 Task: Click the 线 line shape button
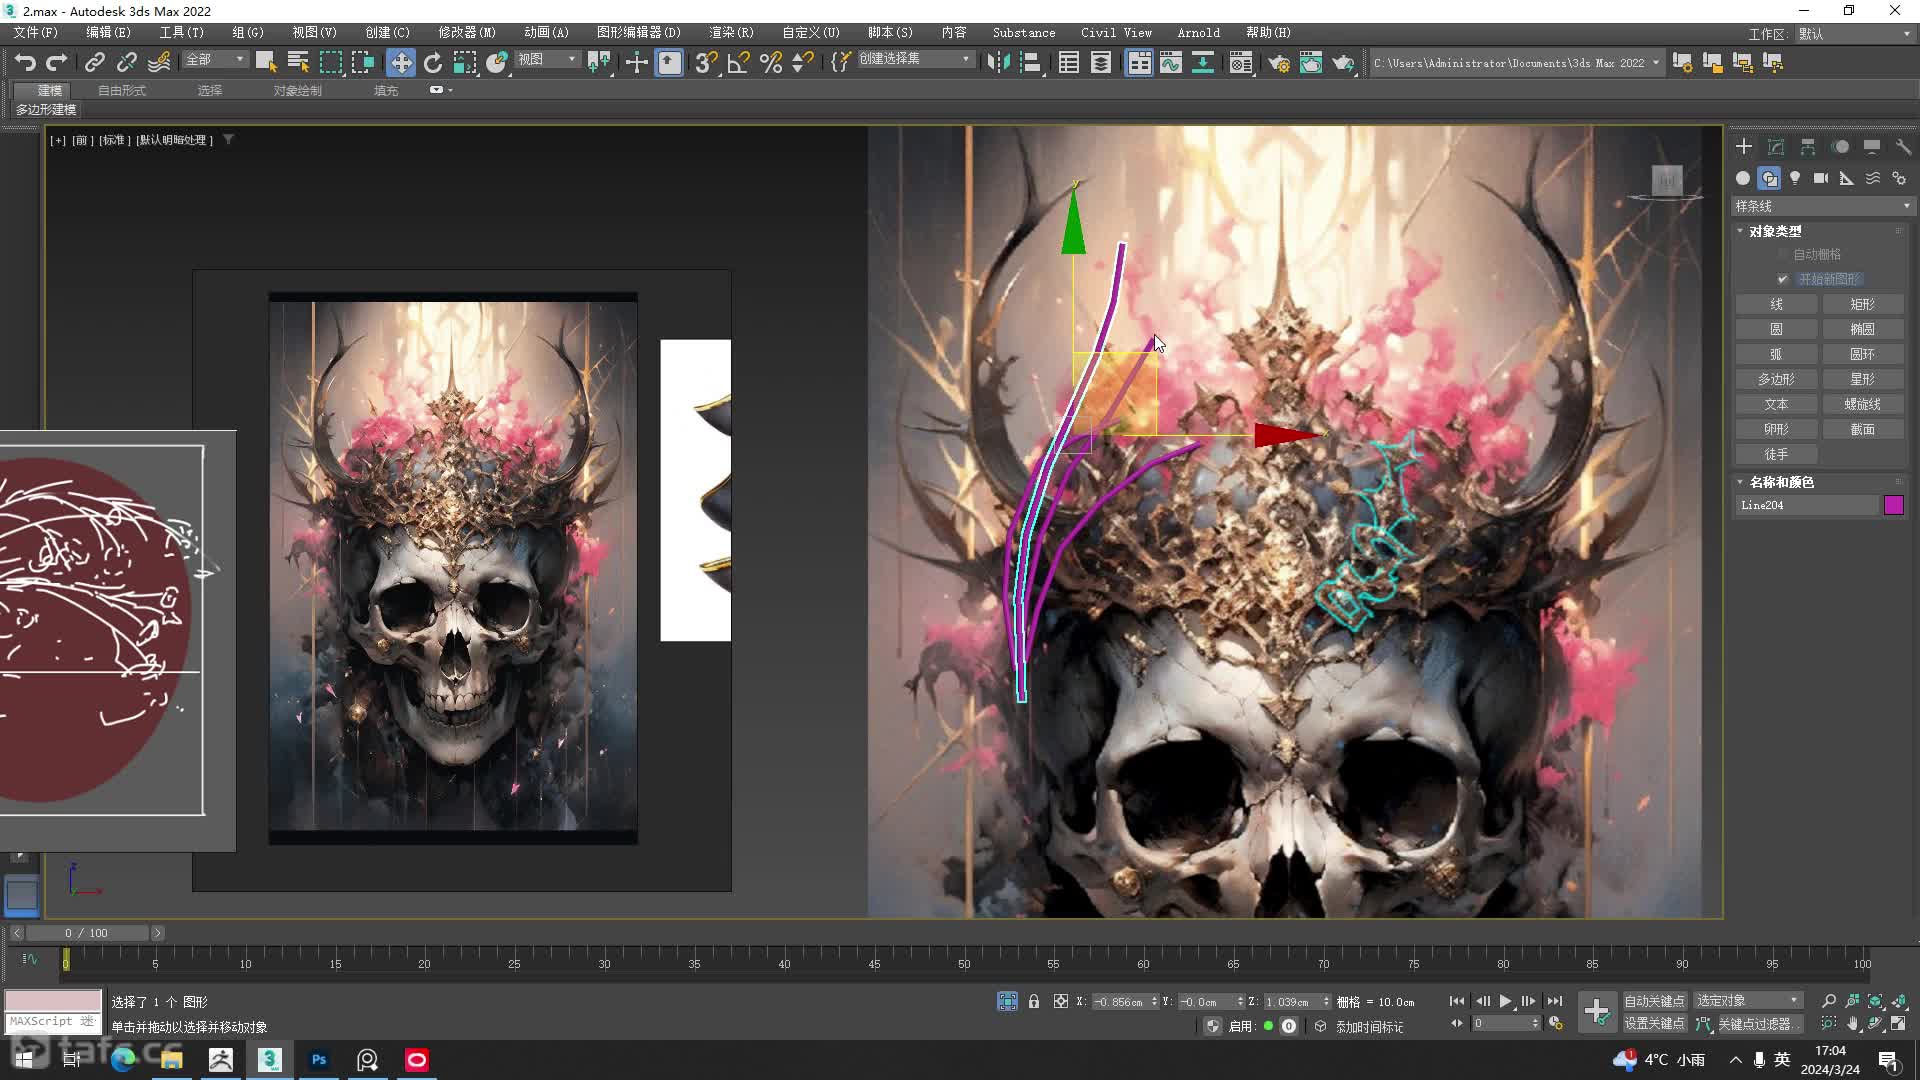[x=1776, y=304]
